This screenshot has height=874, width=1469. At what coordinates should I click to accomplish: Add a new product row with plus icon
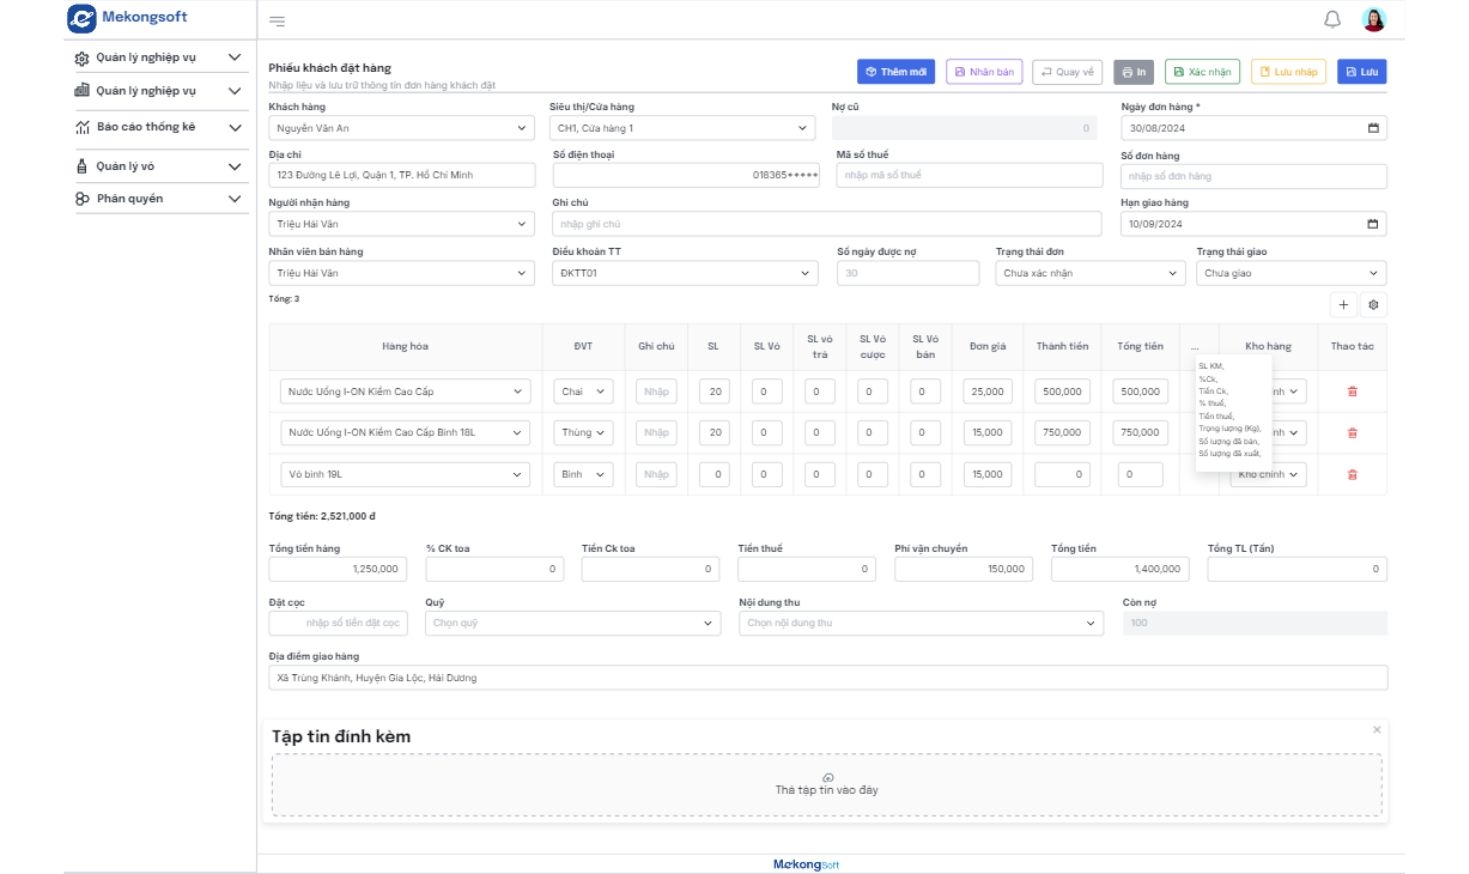[x=1343, y=305]
